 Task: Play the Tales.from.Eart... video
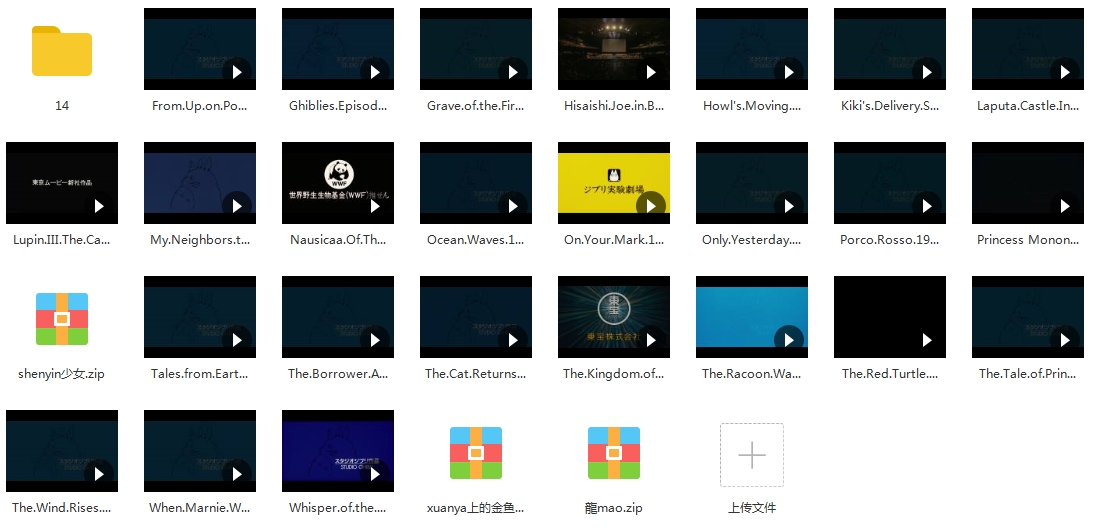pos(200,317)
